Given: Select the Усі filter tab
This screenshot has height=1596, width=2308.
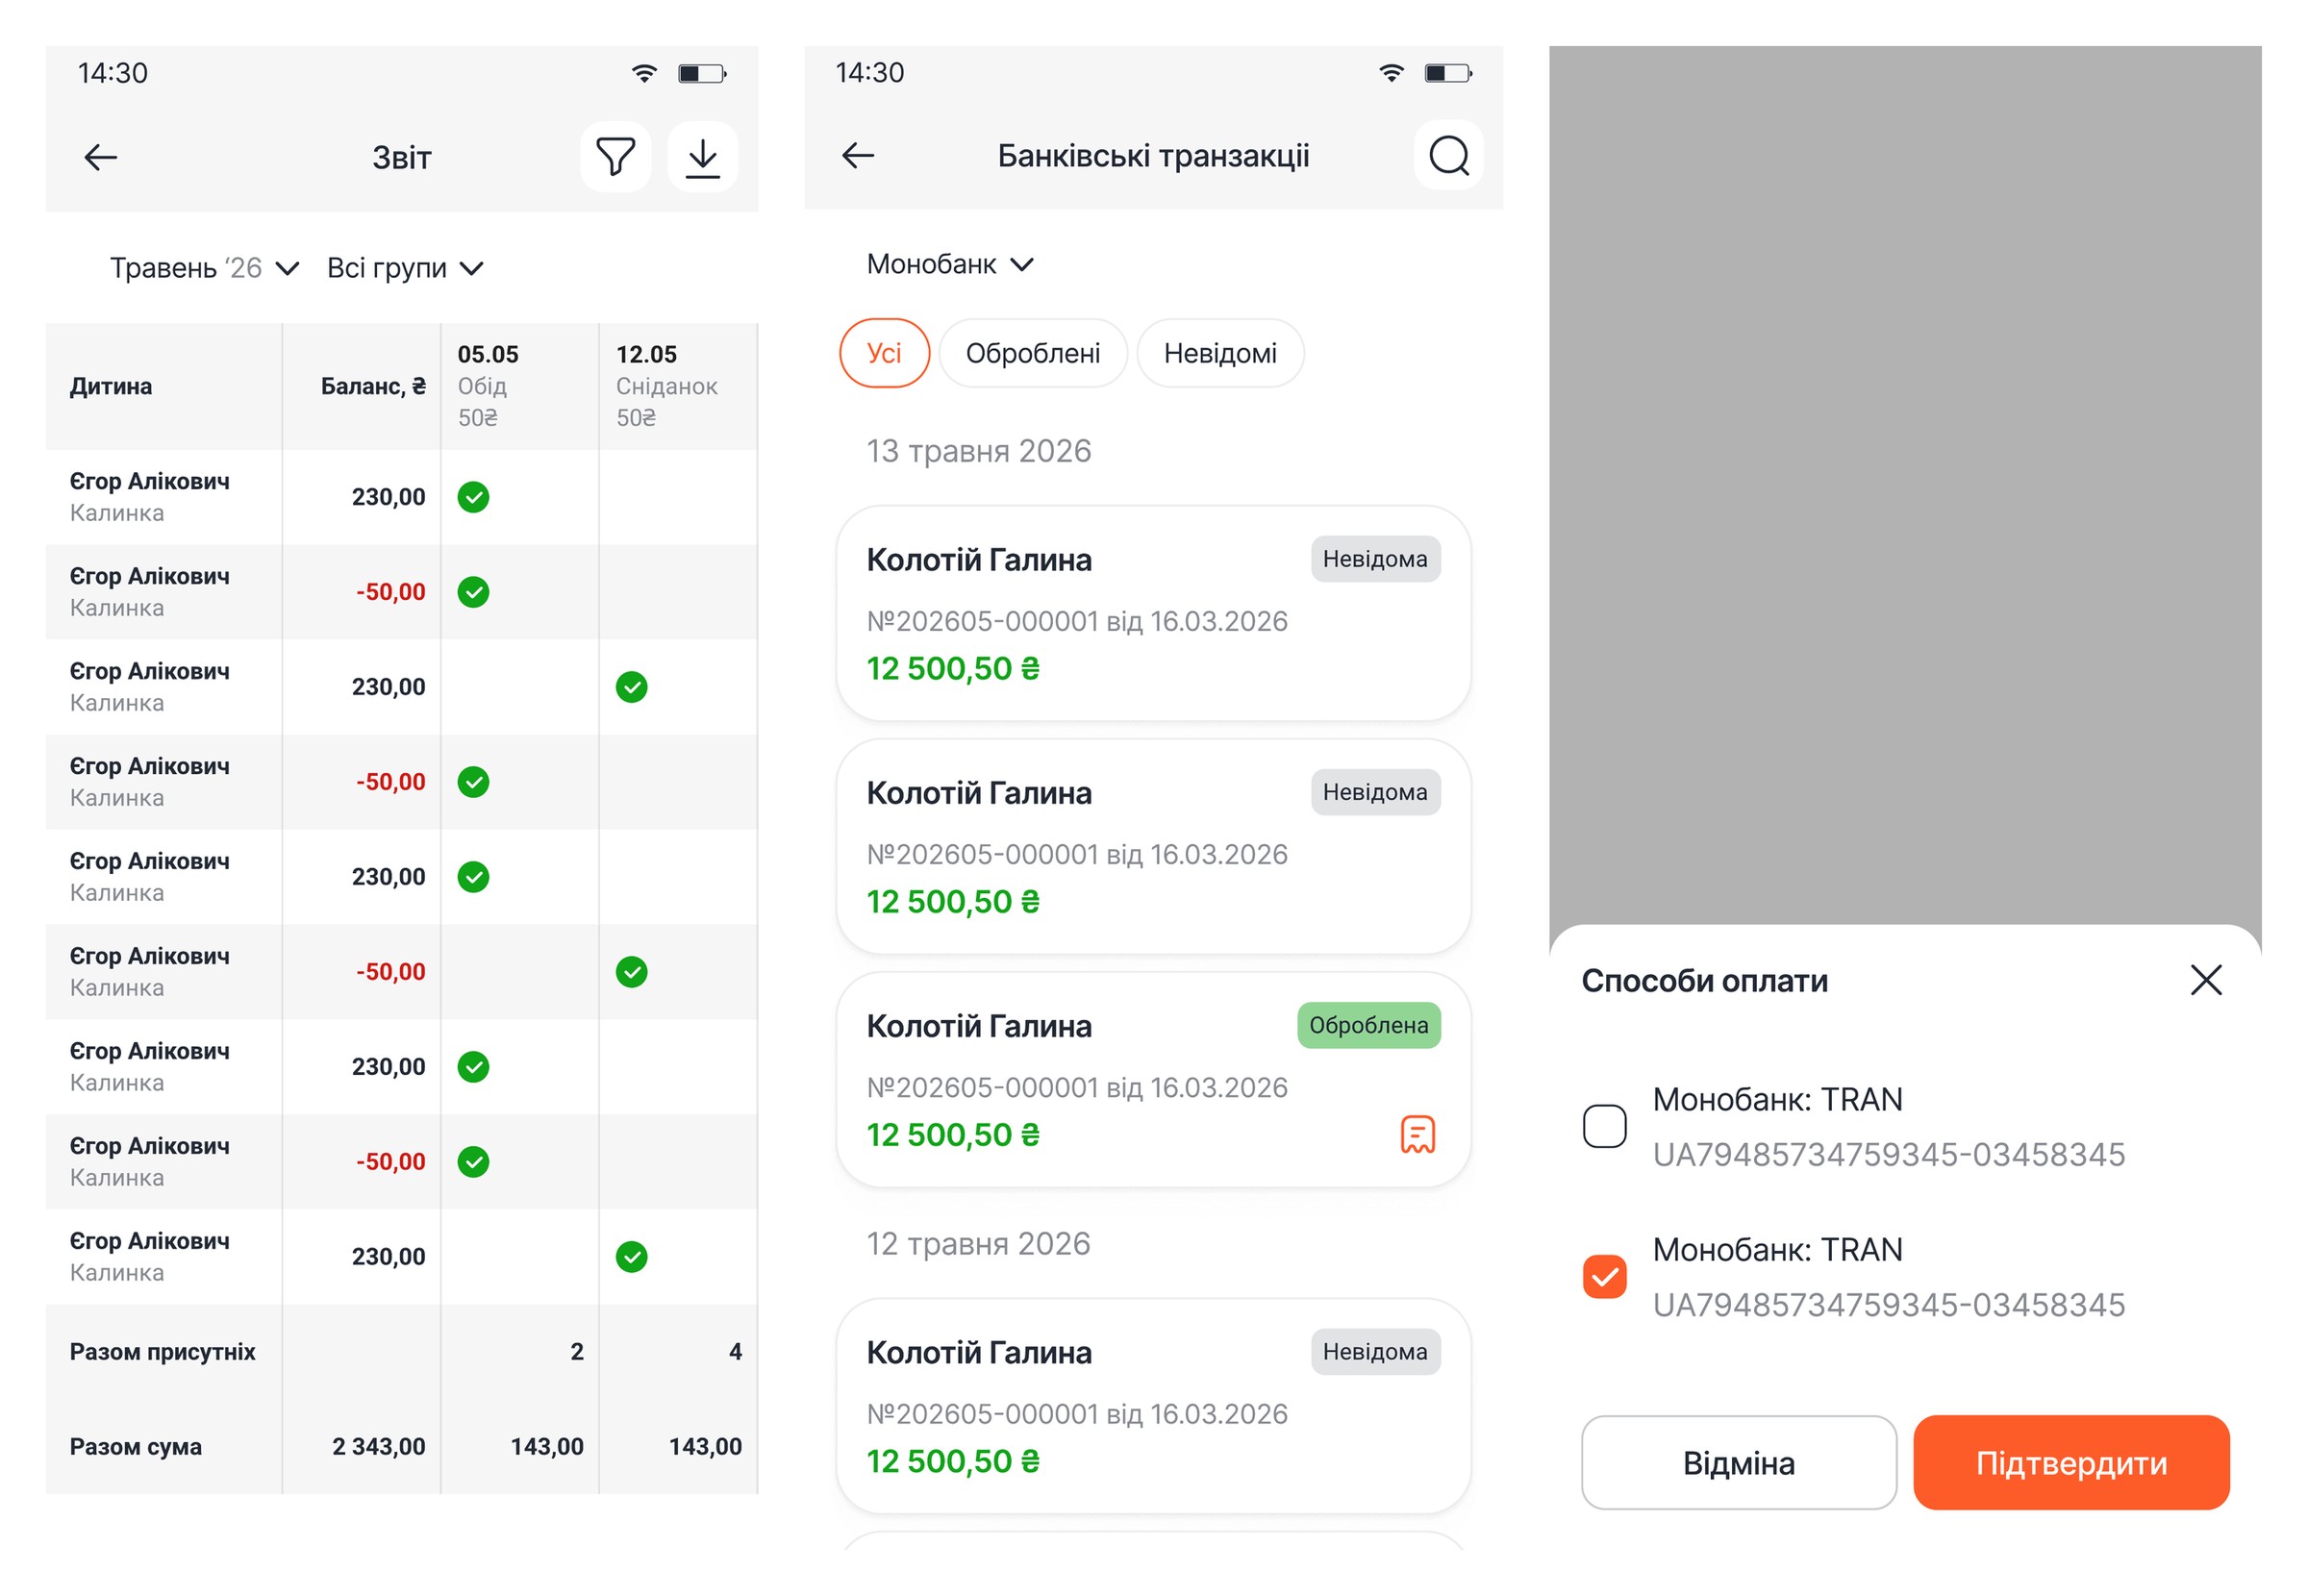Looking at the screenshot, I should pos(884,353).
